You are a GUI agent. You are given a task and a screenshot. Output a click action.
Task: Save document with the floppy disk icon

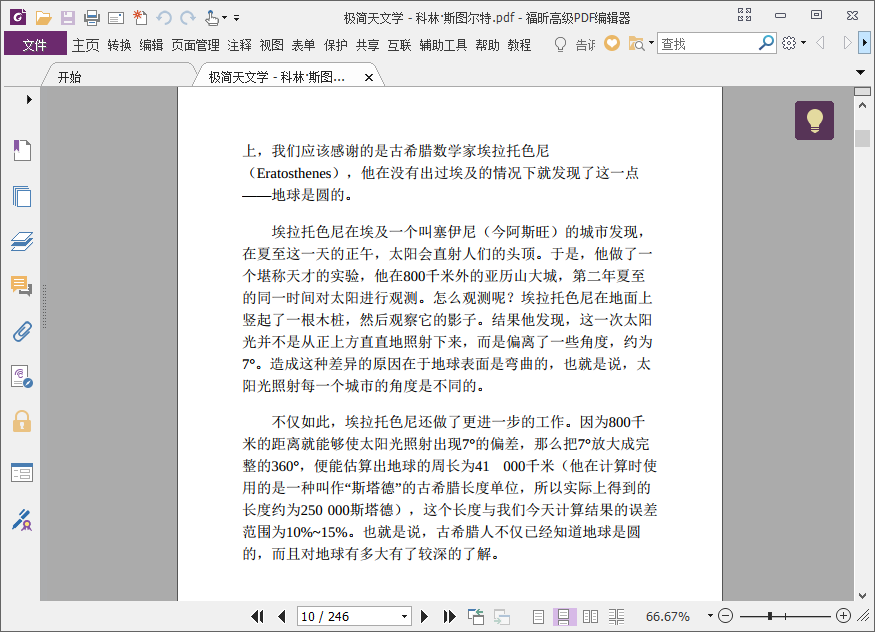68,18
